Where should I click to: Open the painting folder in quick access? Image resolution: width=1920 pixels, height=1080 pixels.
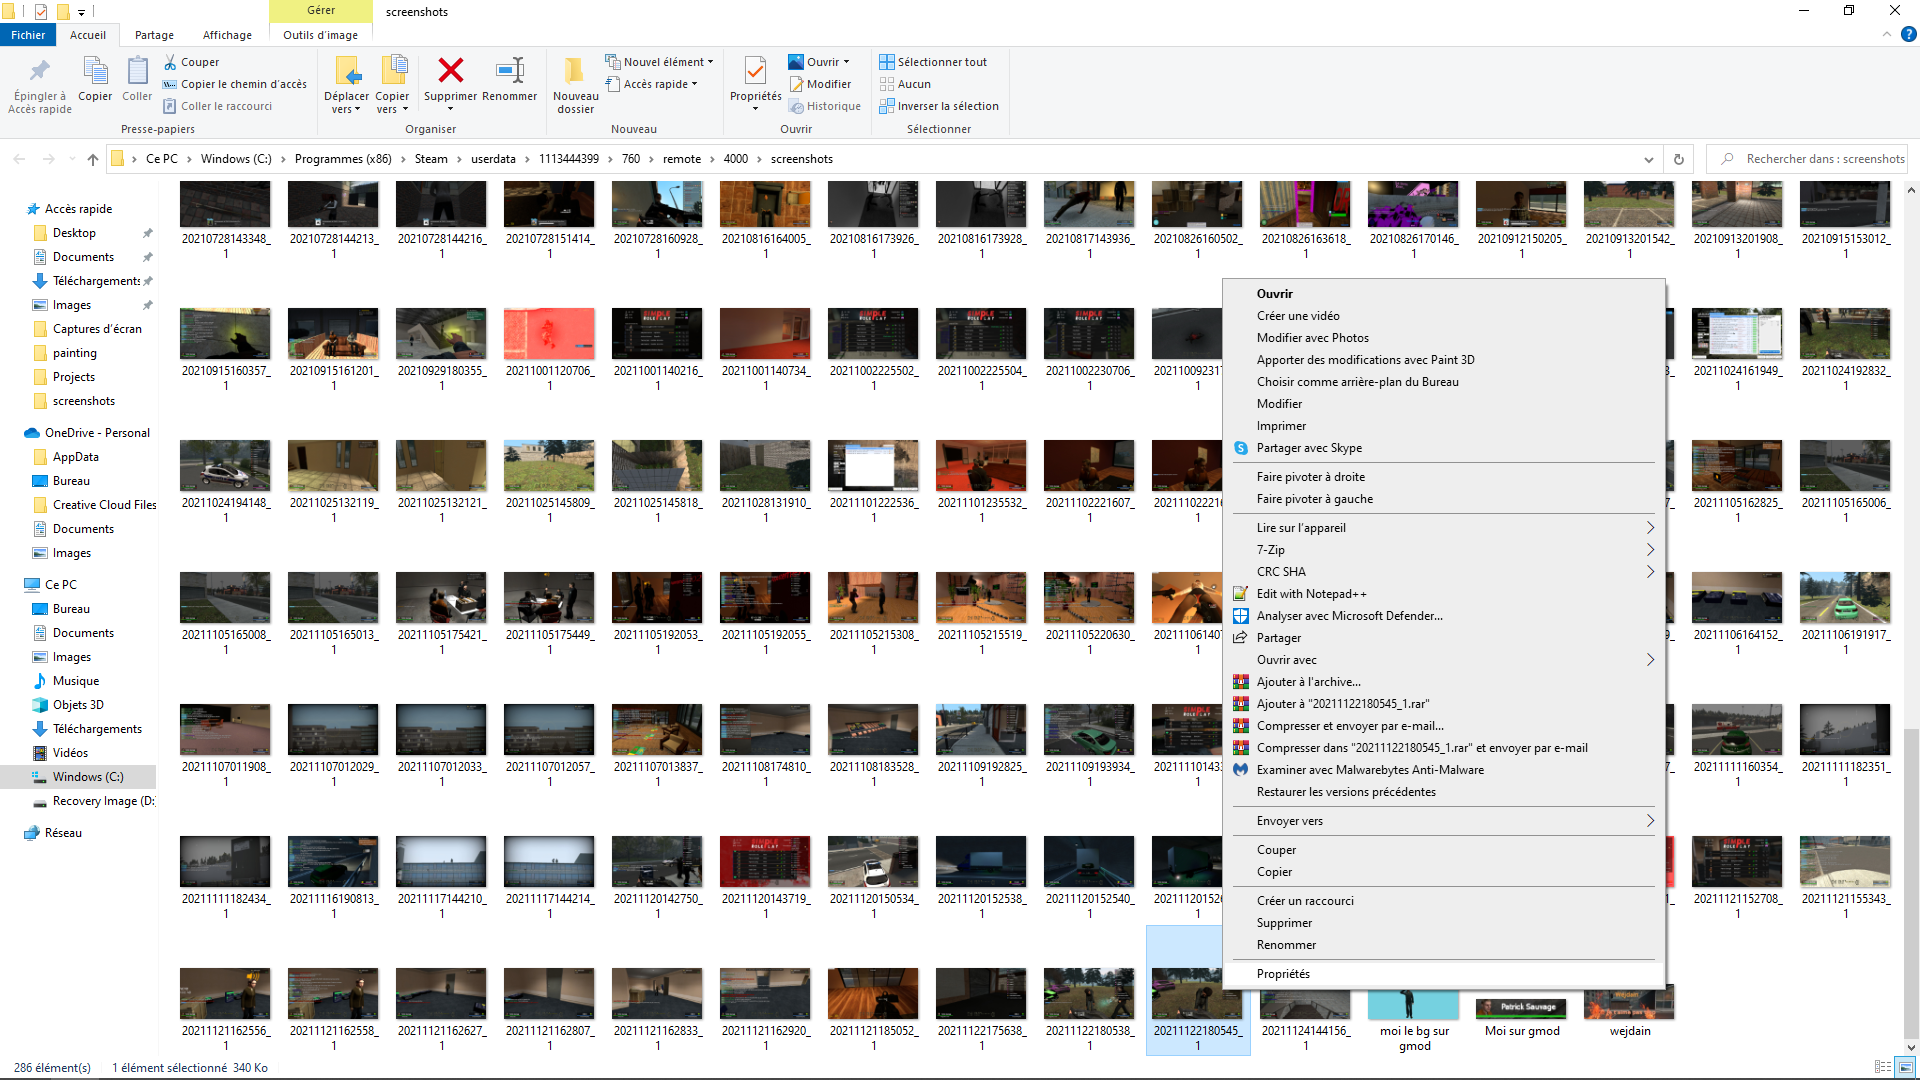75,353
